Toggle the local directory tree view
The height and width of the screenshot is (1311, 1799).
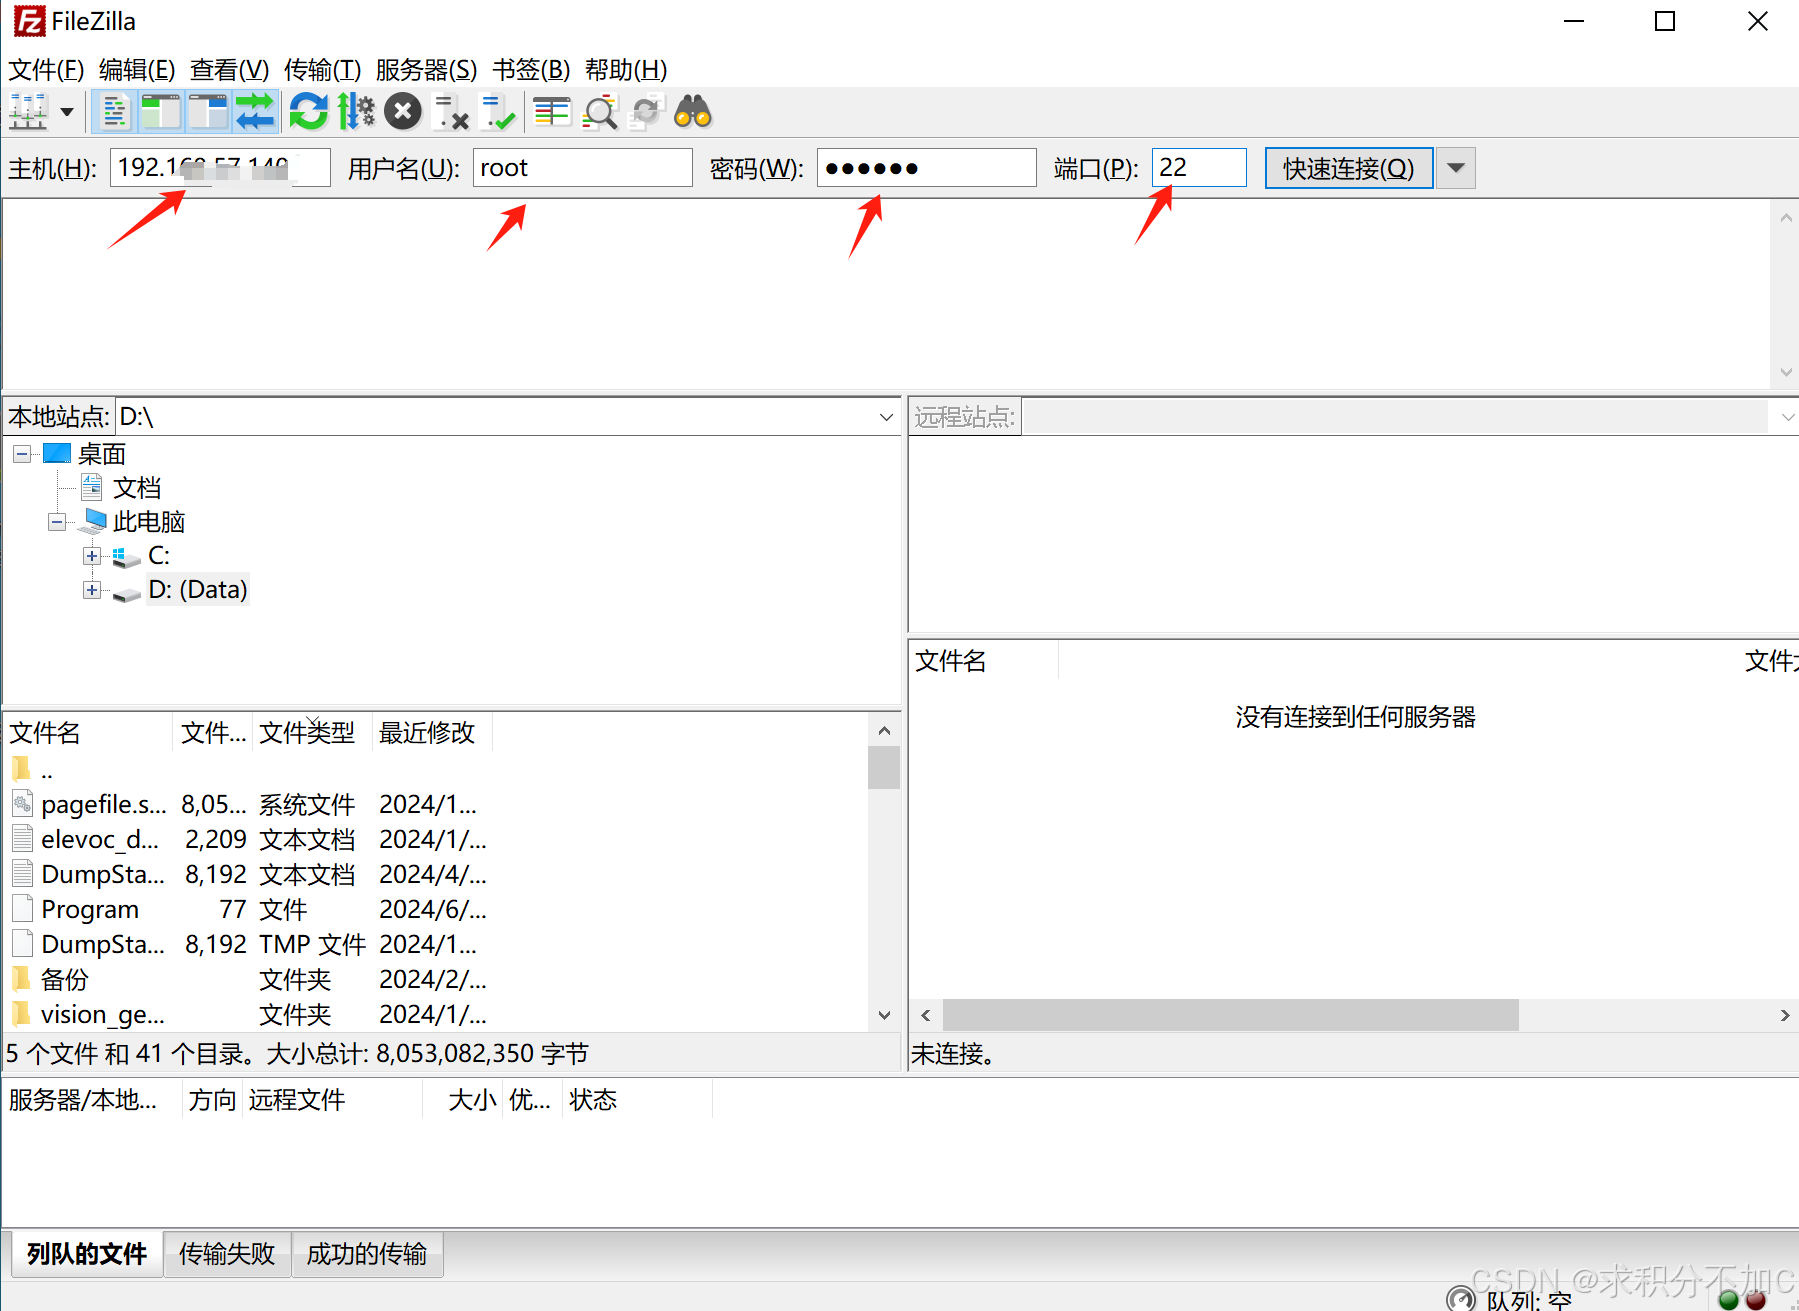pyautogui.click(x=161, y=112)
